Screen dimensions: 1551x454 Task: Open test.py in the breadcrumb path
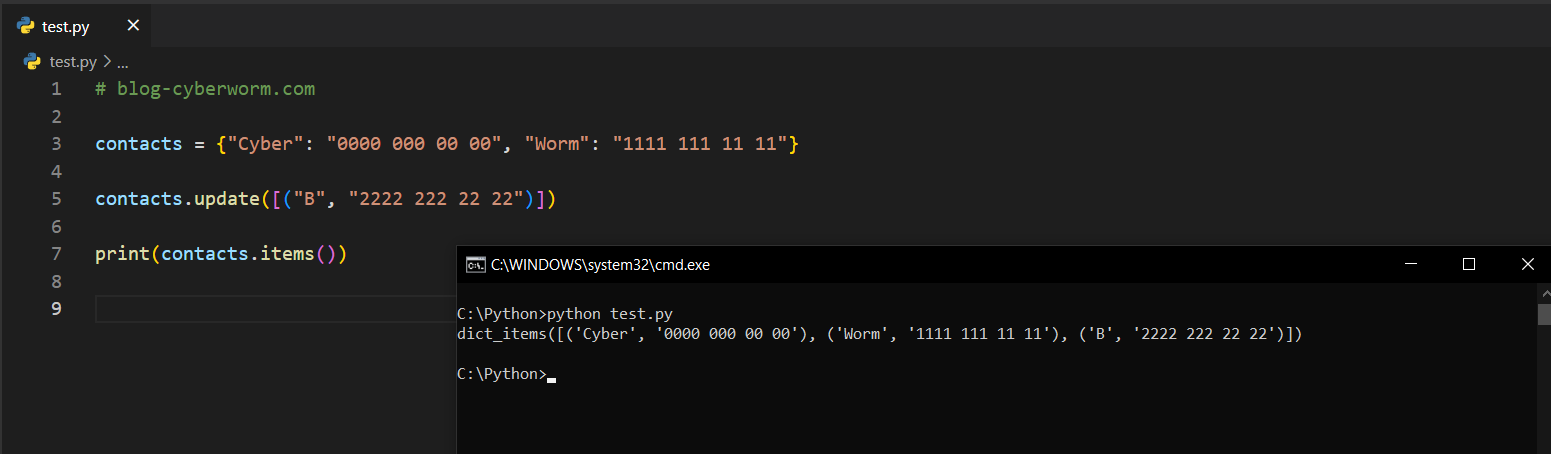[72, 62]
